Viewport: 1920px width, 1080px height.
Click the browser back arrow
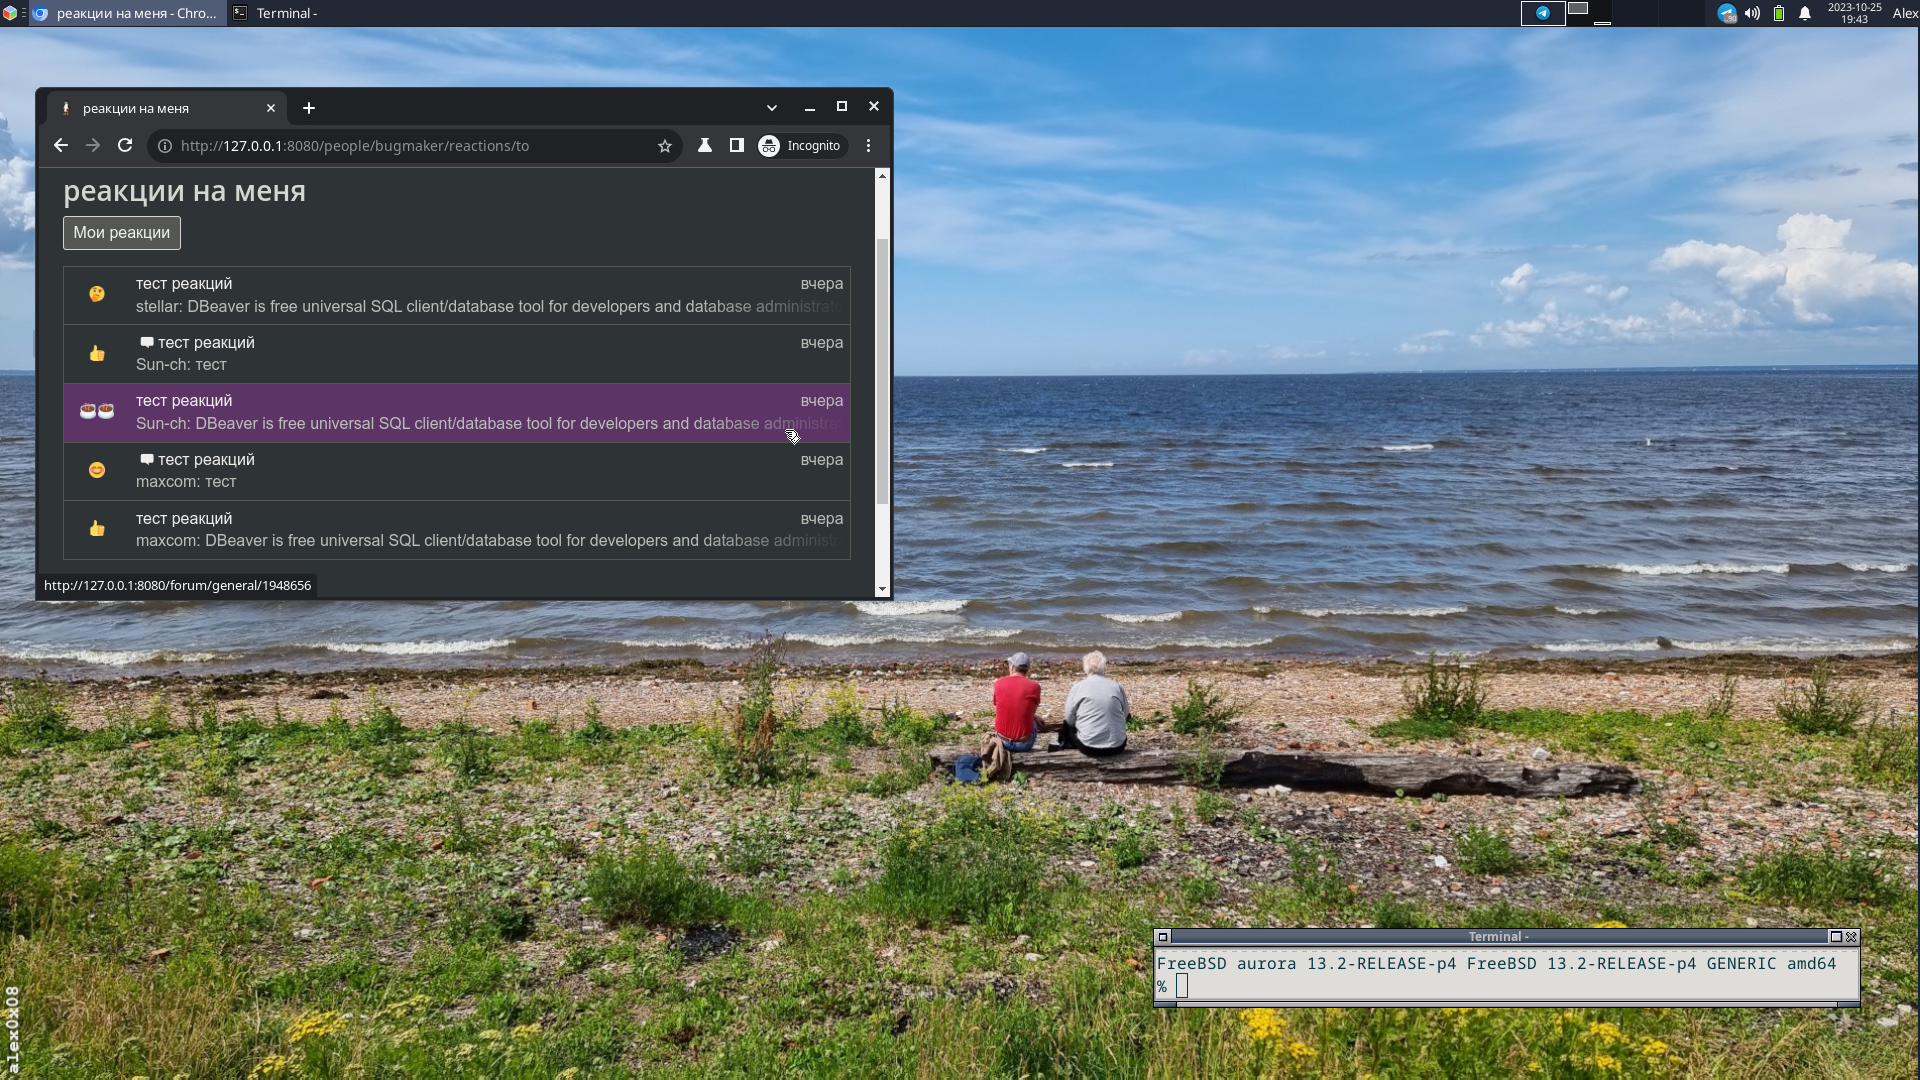point(61,146)
